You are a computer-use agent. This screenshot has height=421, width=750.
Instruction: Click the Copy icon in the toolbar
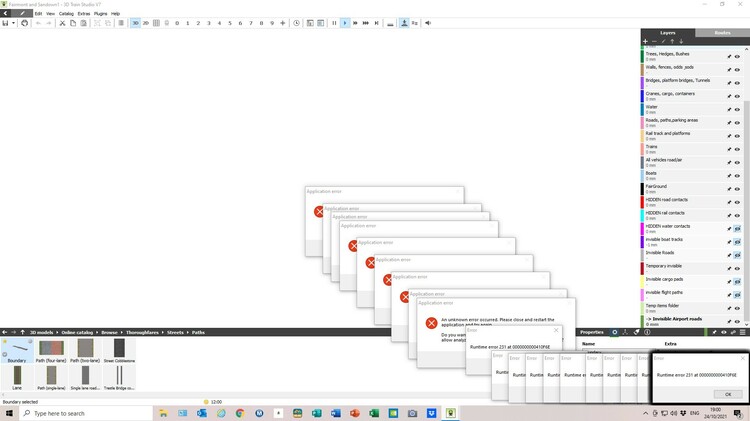73,23
